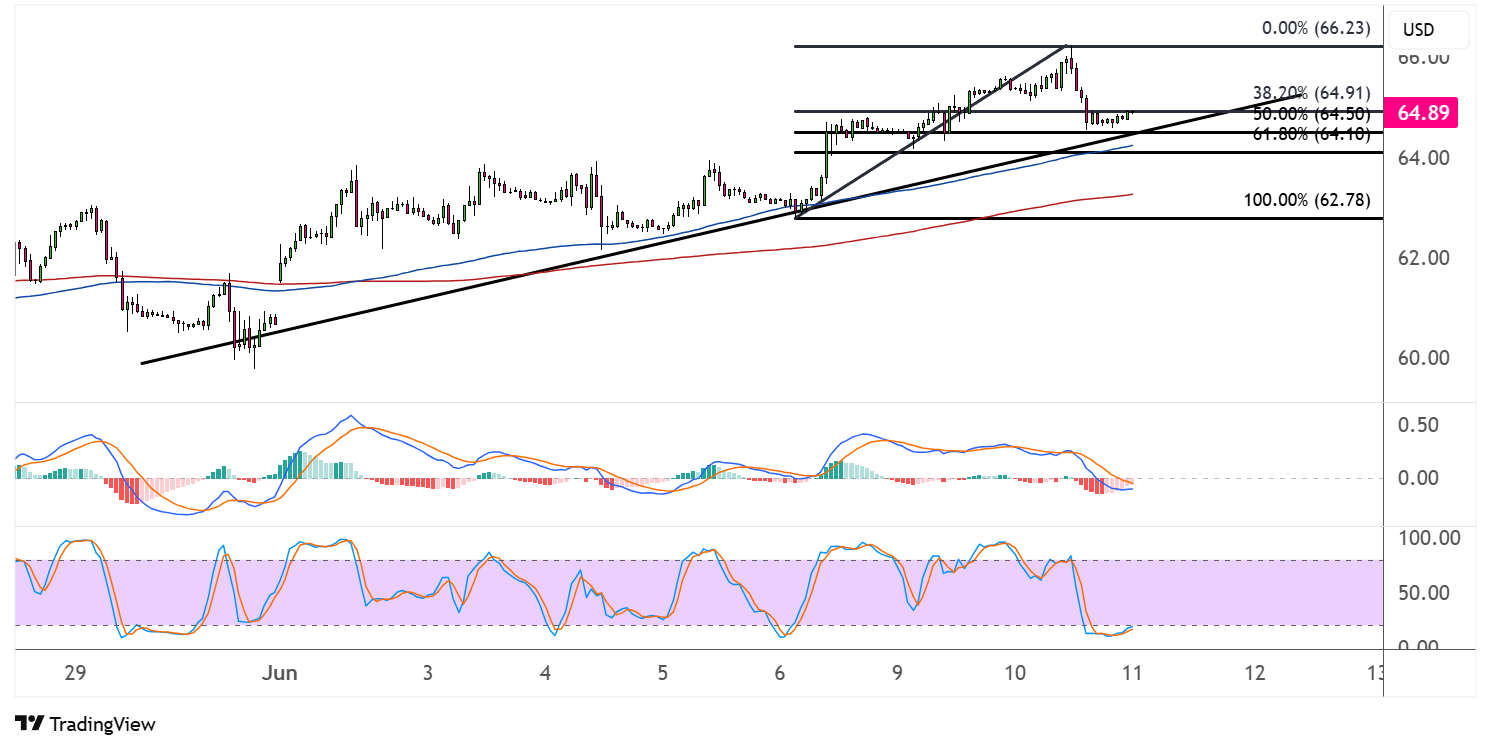The height and width of the screenshot is (750, 1491).
Task: Click the "Jun" month label on time axis
Action: tap(280, 673)
